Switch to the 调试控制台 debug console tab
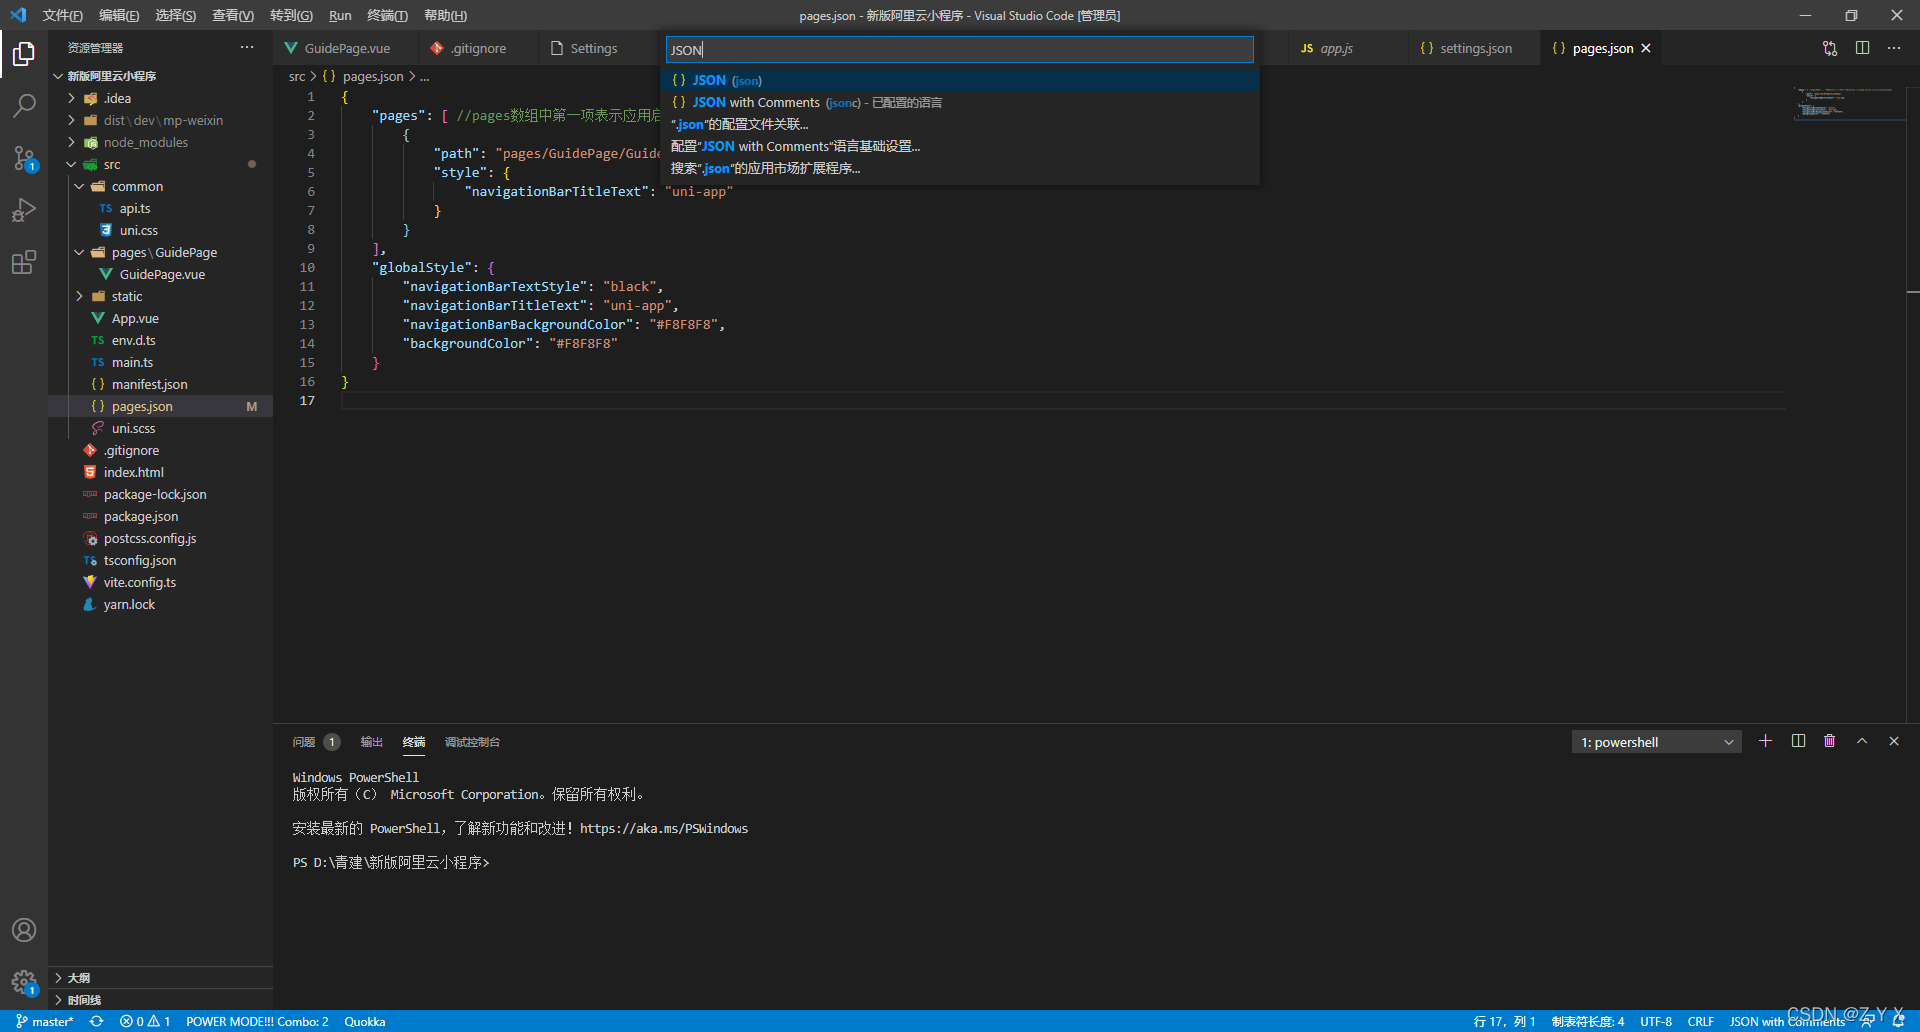 coord(472,742)
